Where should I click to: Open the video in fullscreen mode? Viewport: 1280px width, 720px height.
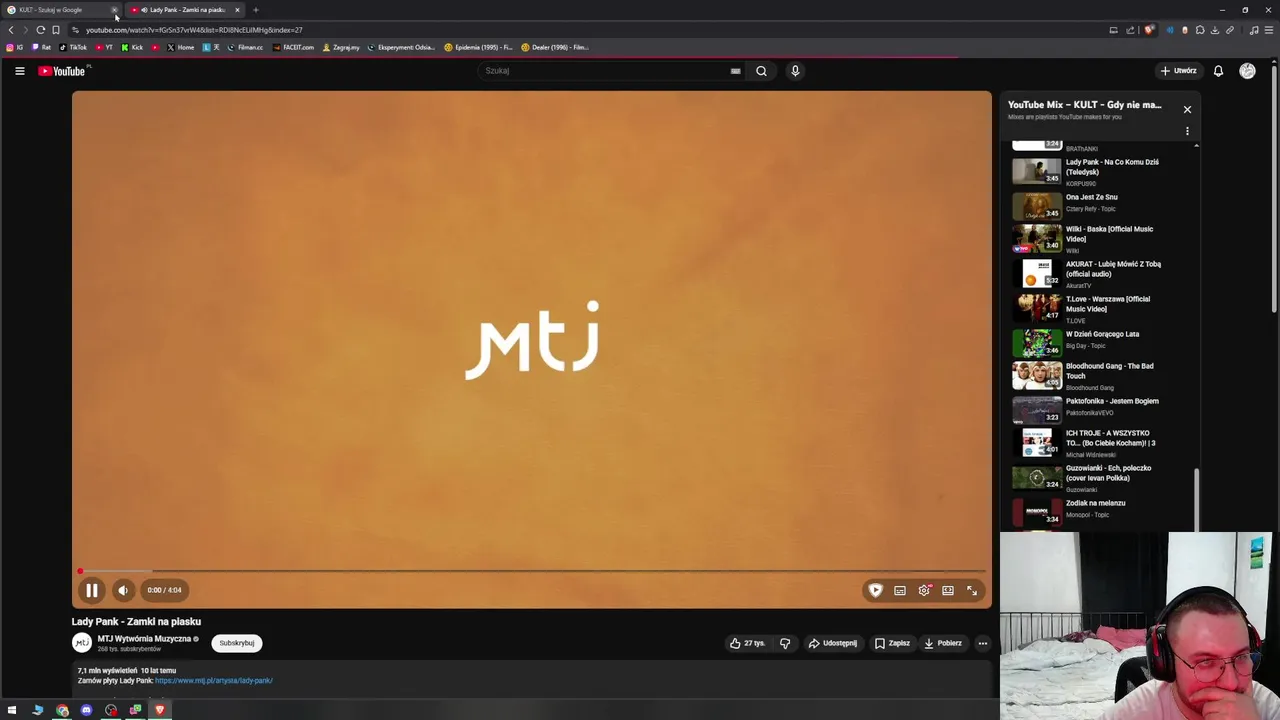(x=972, y=590)
